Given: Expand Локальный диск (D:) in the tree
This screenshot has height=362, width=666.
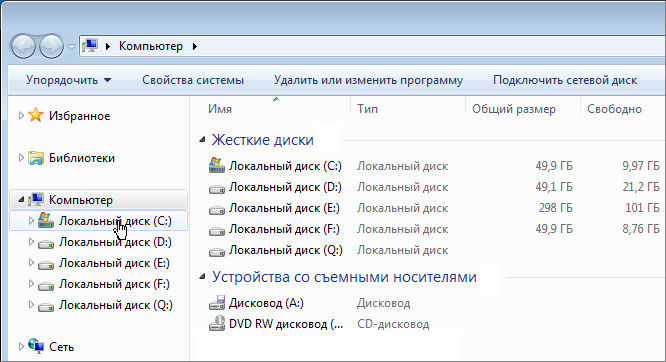Looking at the screenshot, I should [x=31, y=242].
